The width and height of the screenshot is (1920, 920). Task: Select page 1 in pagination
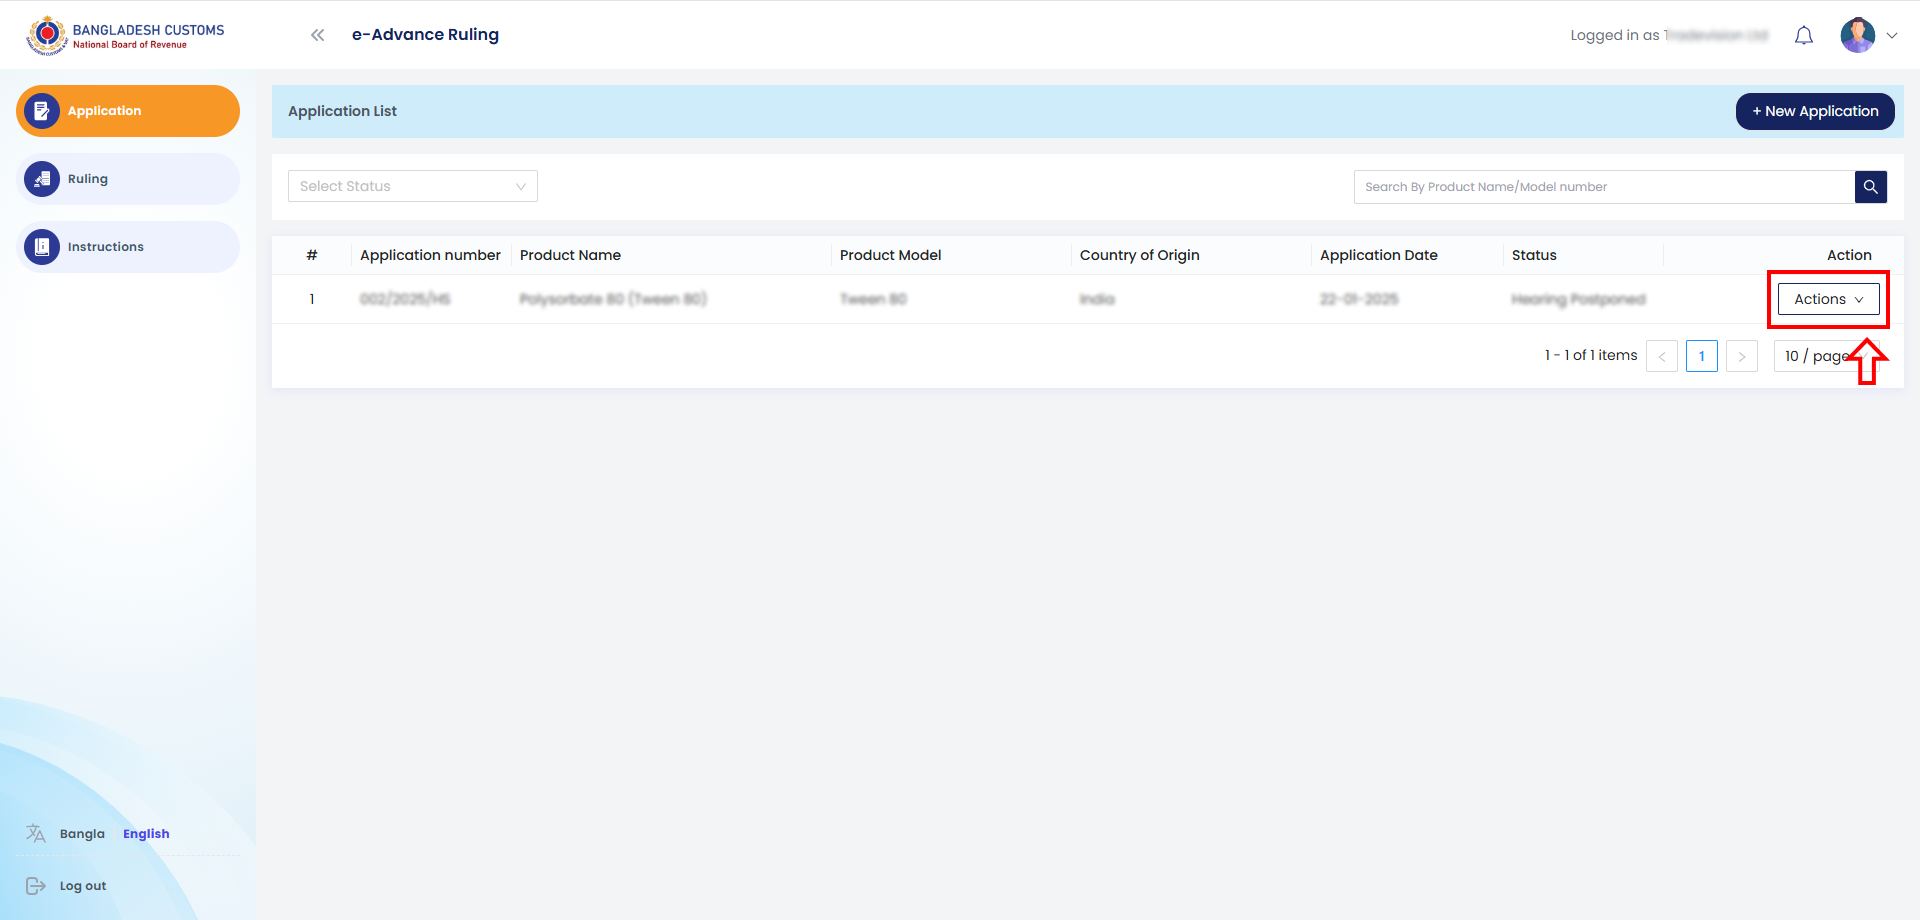(1702, 356)
